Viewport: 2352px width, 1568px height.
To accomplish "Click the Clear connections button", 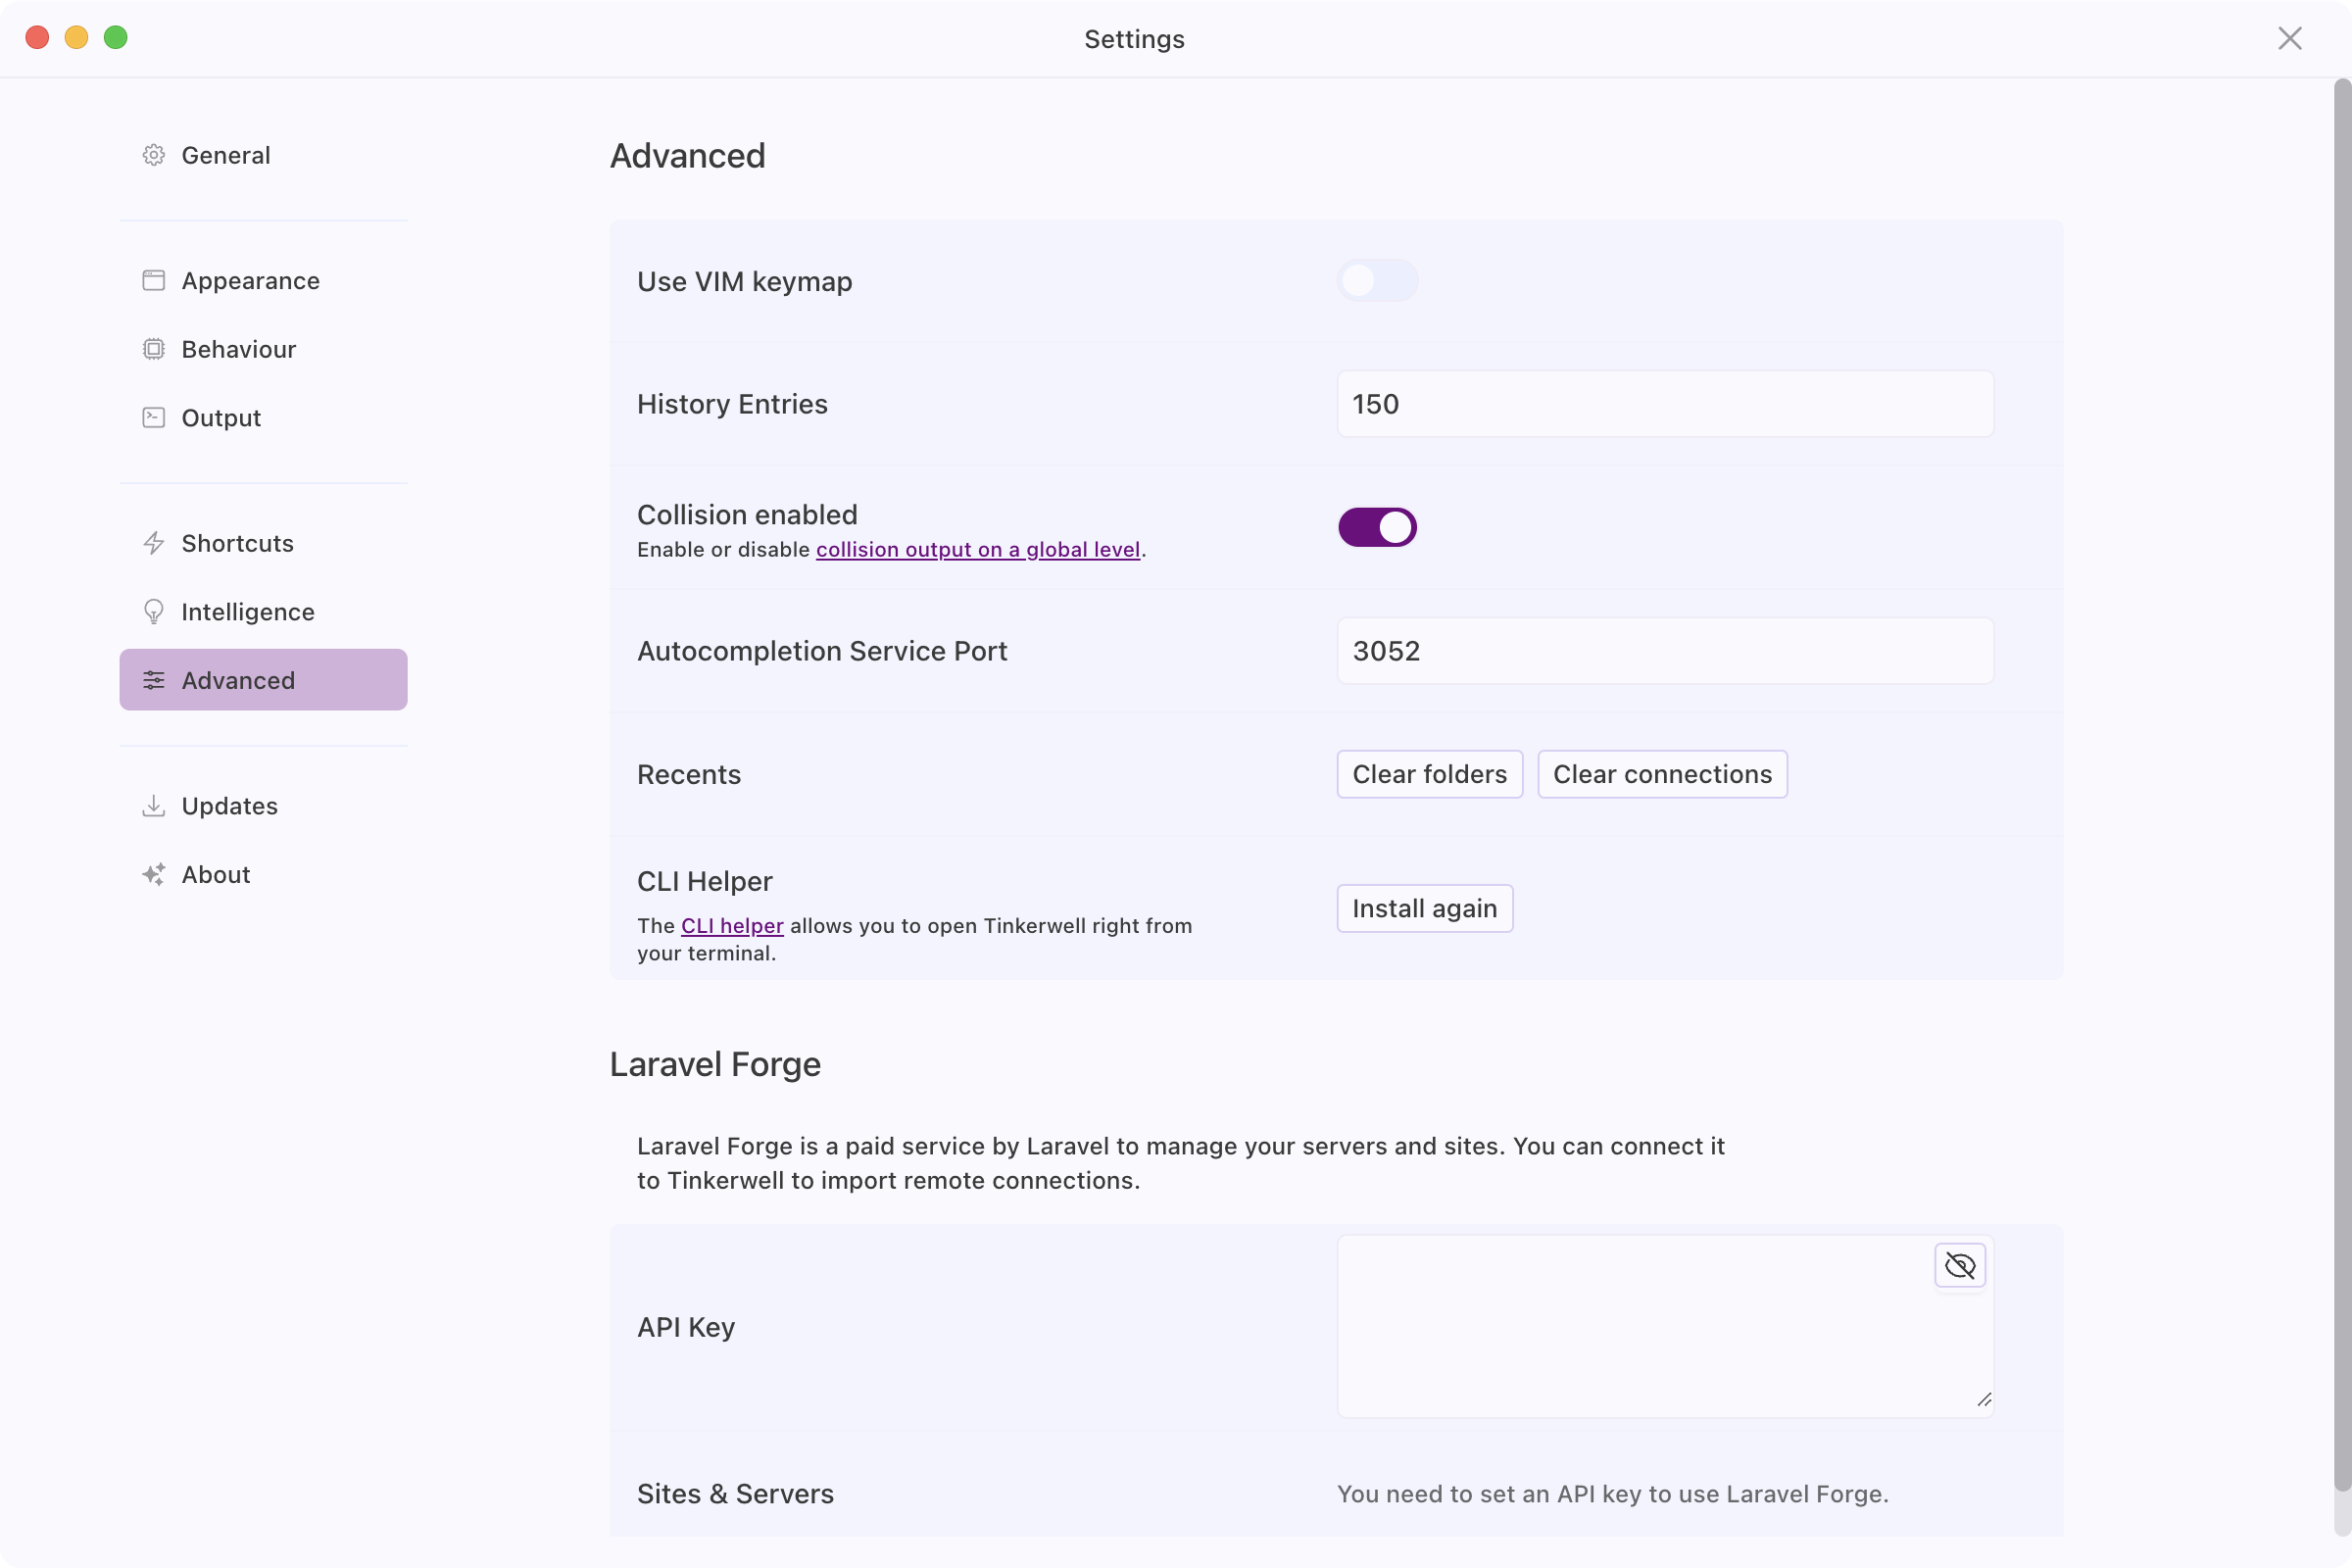I will 1662,774.
